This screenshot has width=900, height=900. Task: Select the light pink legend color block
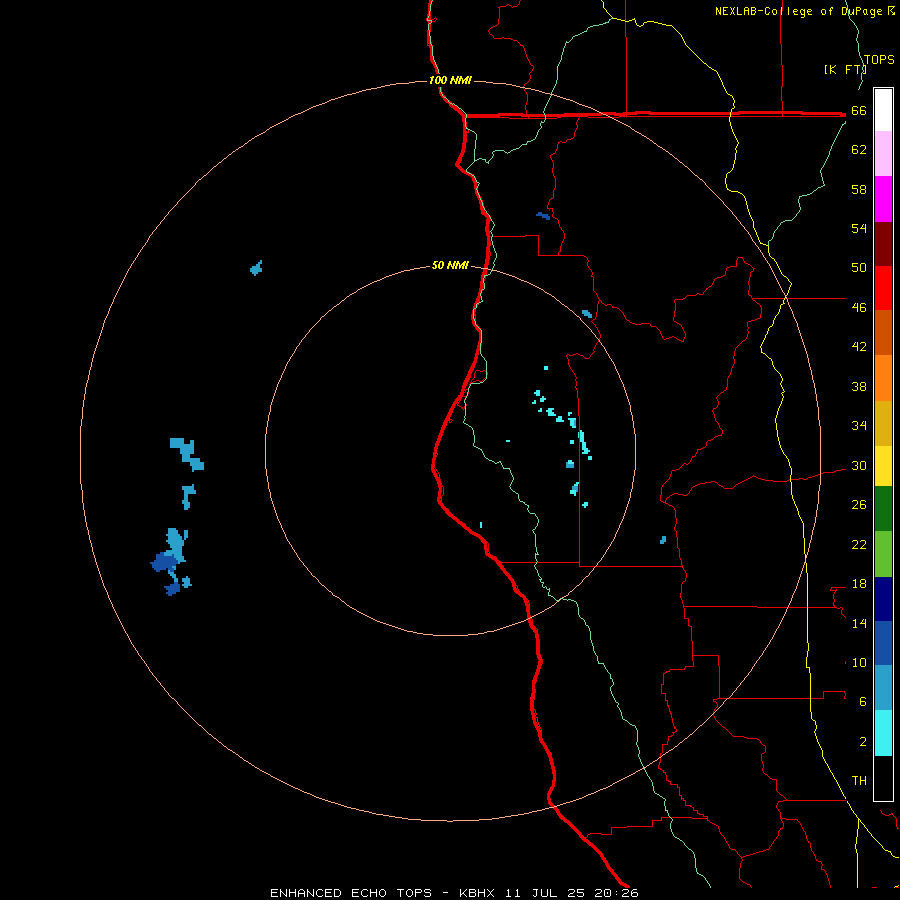pyautogui.click(x=883, y=154)
